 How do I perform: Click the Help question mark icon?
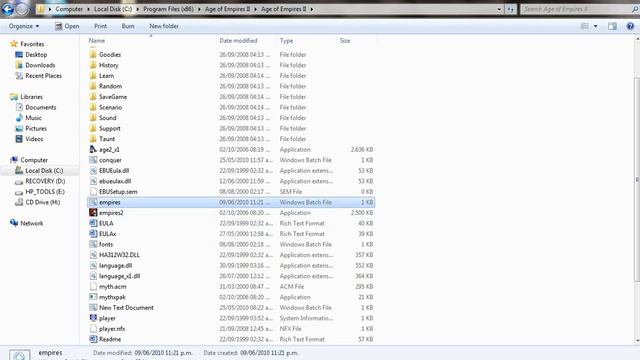point(630,26)
